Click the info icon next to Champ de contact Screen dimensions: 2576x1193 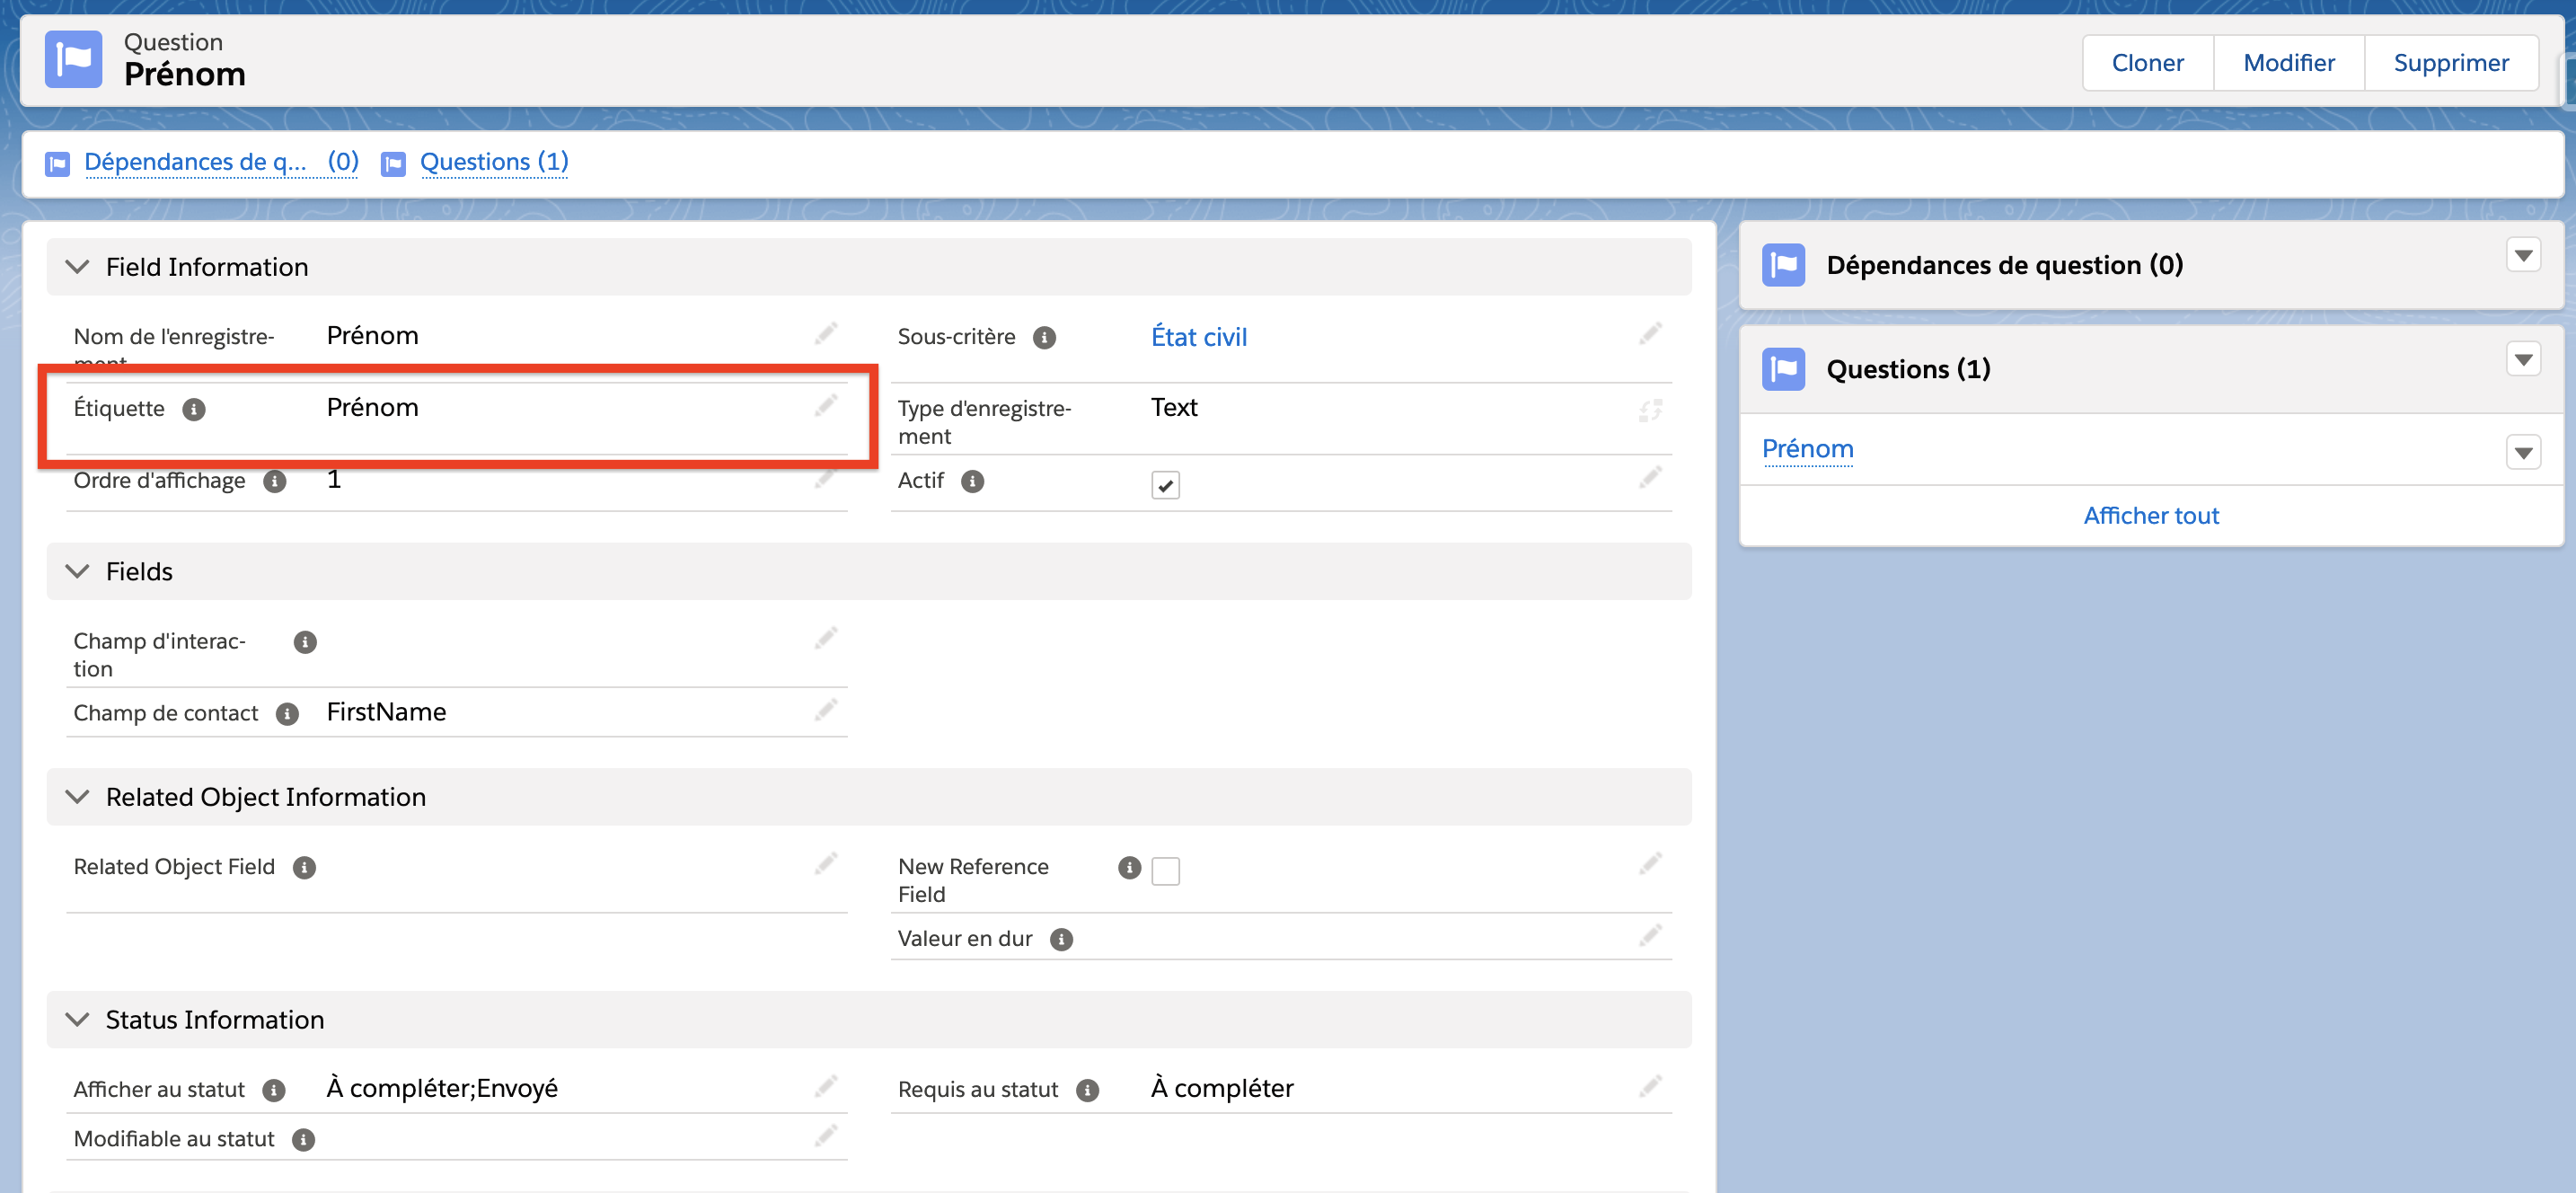pos(287,714)
